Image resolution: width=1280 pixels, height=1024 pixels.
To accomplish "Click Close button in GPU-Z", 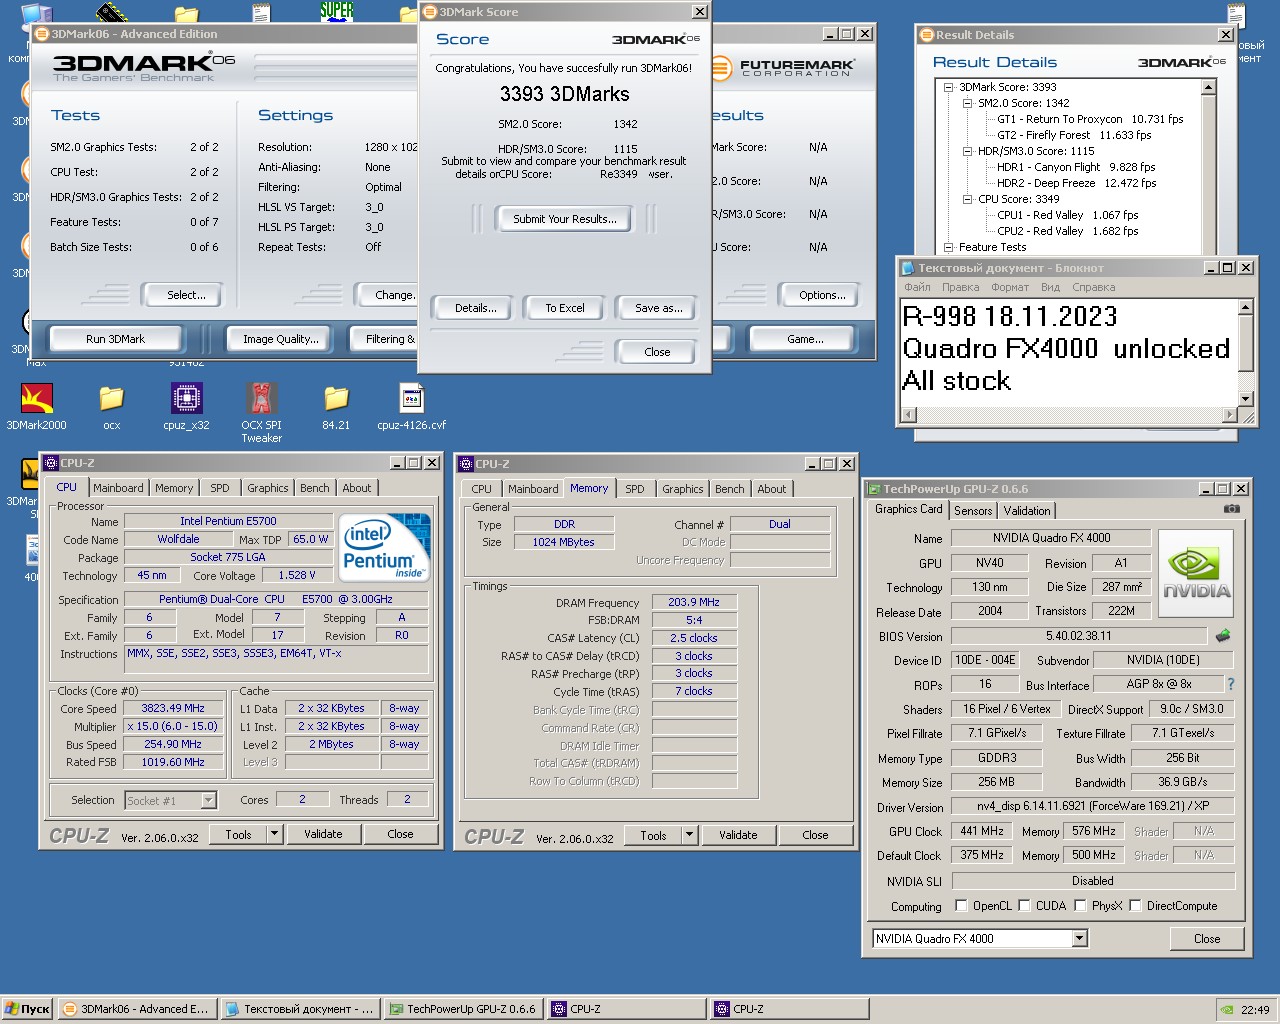I will (x=1207, y=939).
